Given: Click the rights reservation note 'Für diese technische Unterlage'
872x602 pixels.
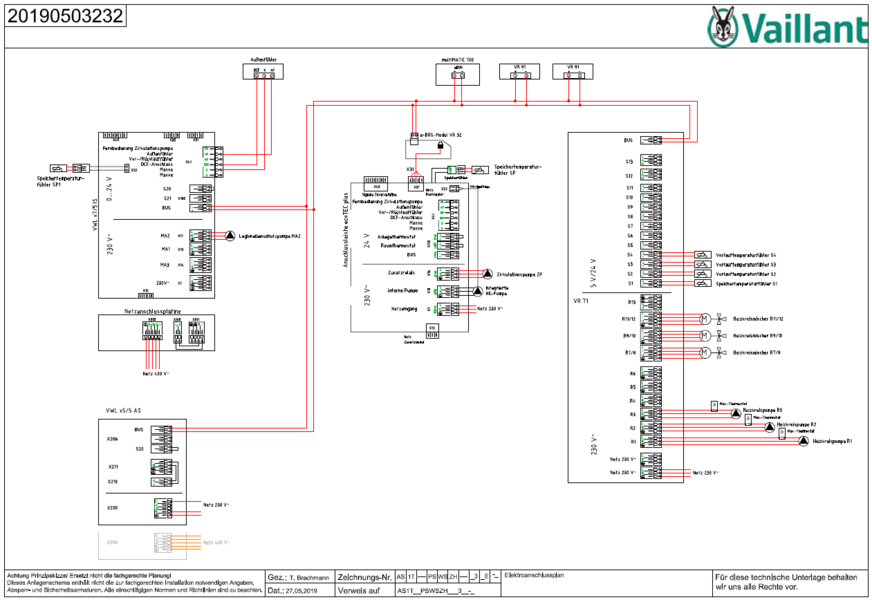Looking at the screenshot, I should click(x=786, y=582).
